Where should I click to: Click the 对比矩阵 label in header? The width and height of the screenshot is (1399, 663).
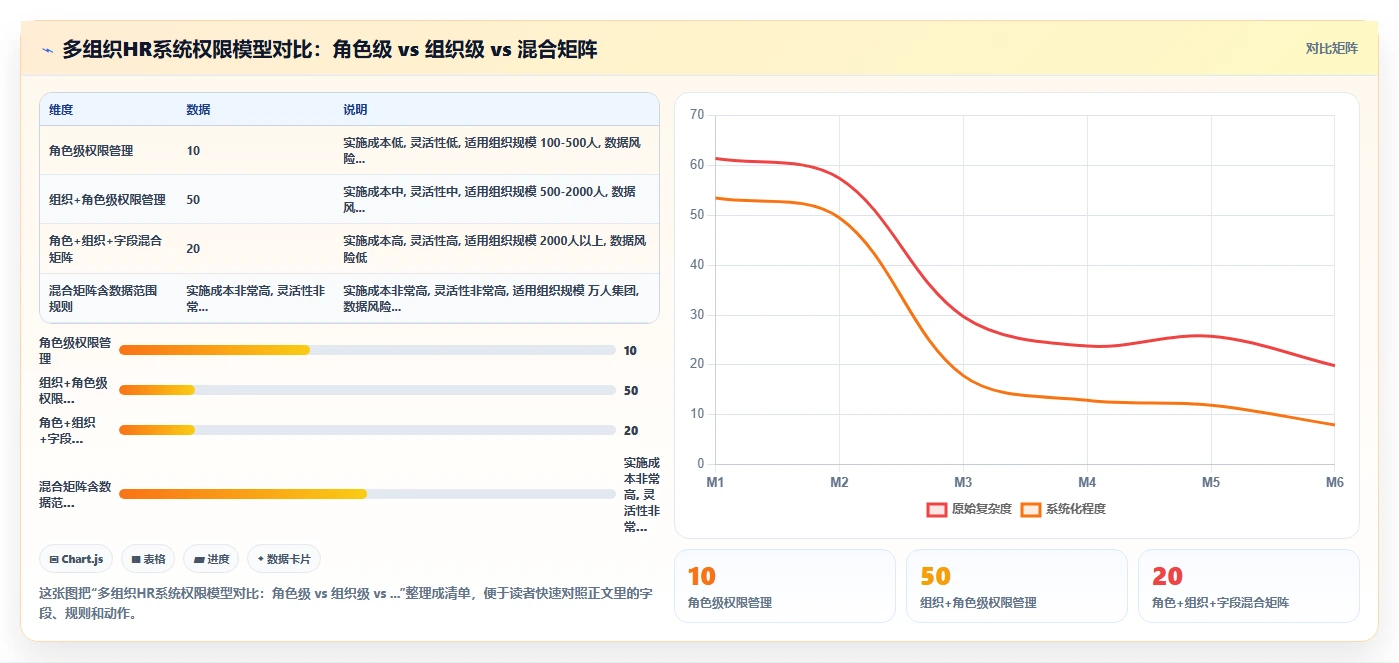1331,48
